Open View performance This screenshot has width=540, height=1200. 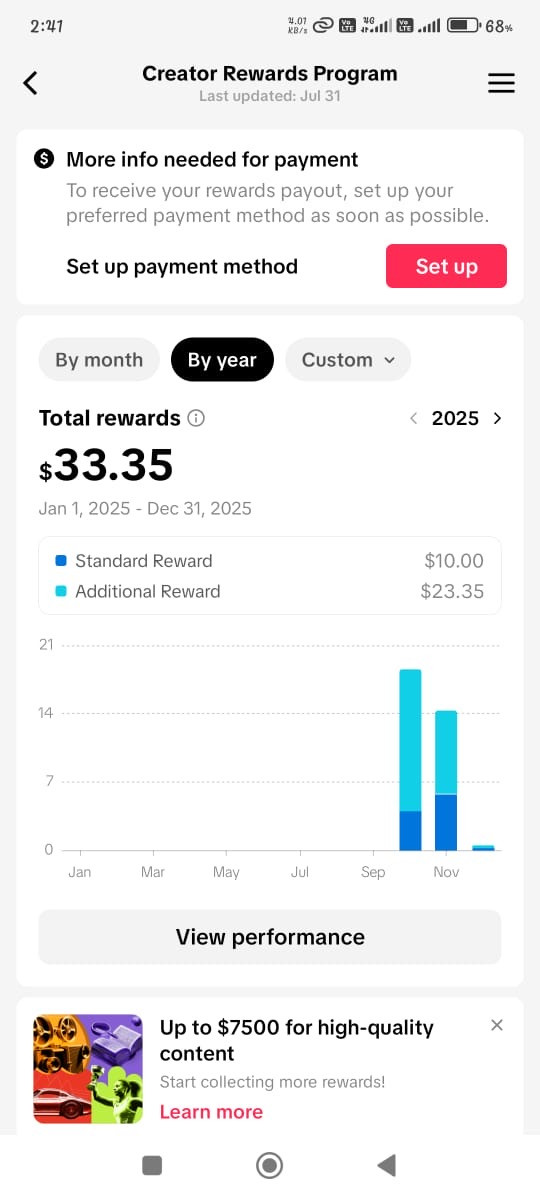(270, 937)
